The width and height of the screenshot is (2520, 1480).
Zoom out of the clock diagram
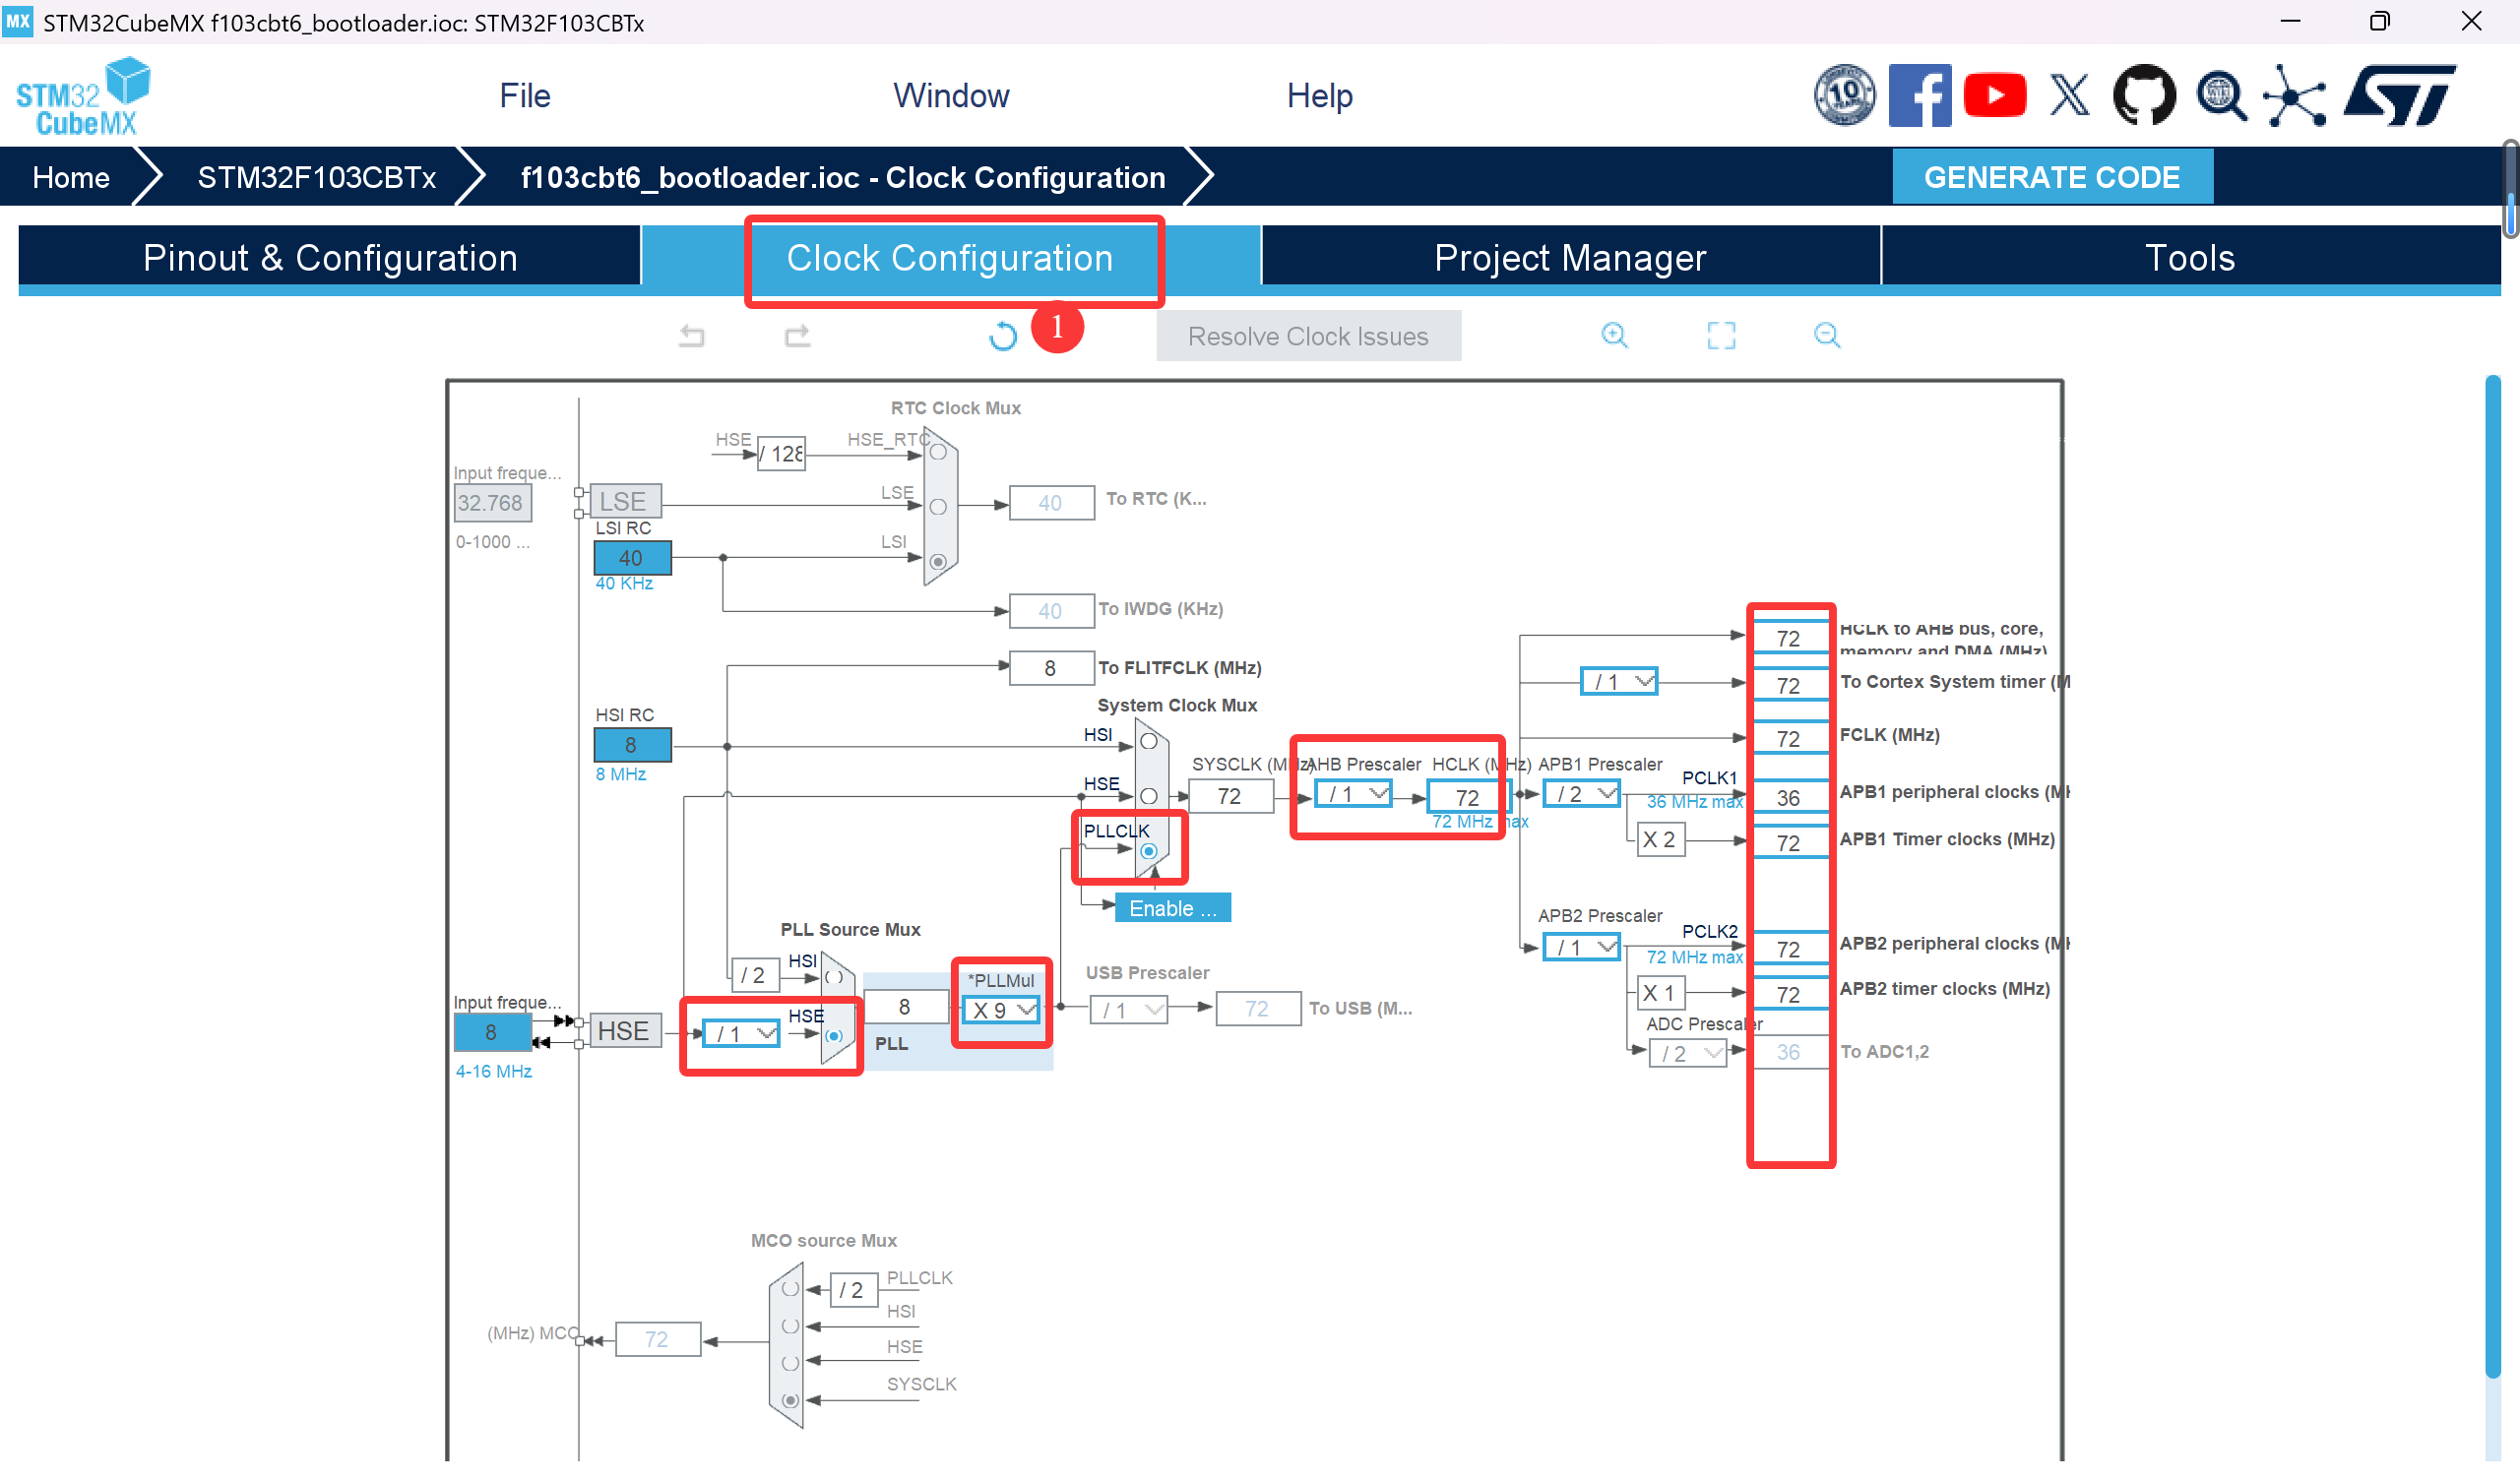[x=1826, y=335]
